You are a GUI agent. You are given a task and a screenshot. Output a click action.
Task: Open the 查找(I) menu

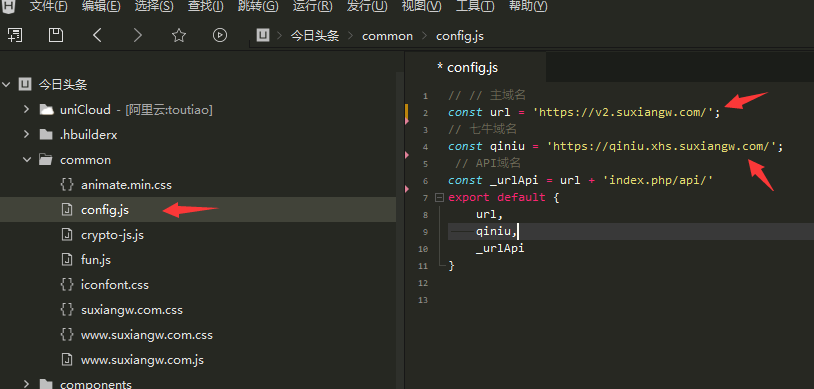(x=206, y=6)
